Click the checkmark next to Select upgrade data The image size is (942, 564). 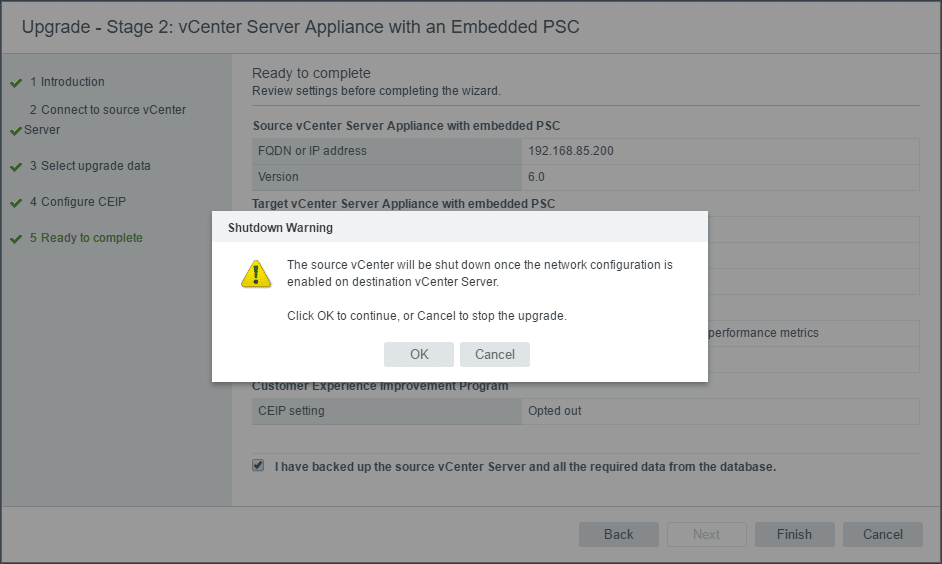(x=16, y=167)
